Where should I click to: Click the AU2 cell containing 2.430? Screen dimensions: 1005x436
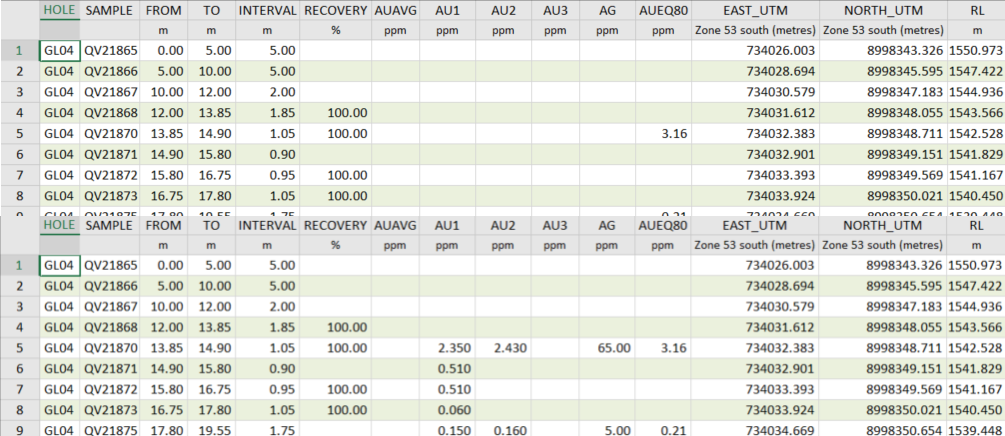(x=503, y=348)
